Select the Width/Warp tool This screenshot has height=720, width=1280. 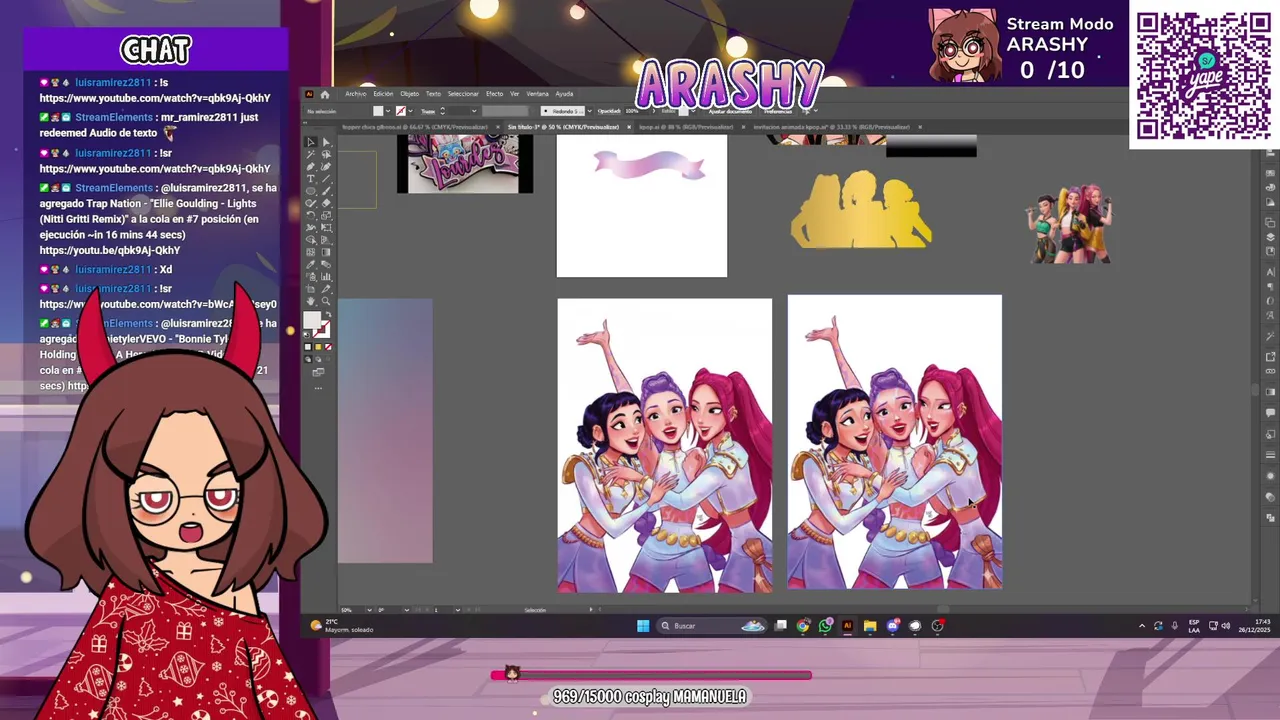pos(311,228)
